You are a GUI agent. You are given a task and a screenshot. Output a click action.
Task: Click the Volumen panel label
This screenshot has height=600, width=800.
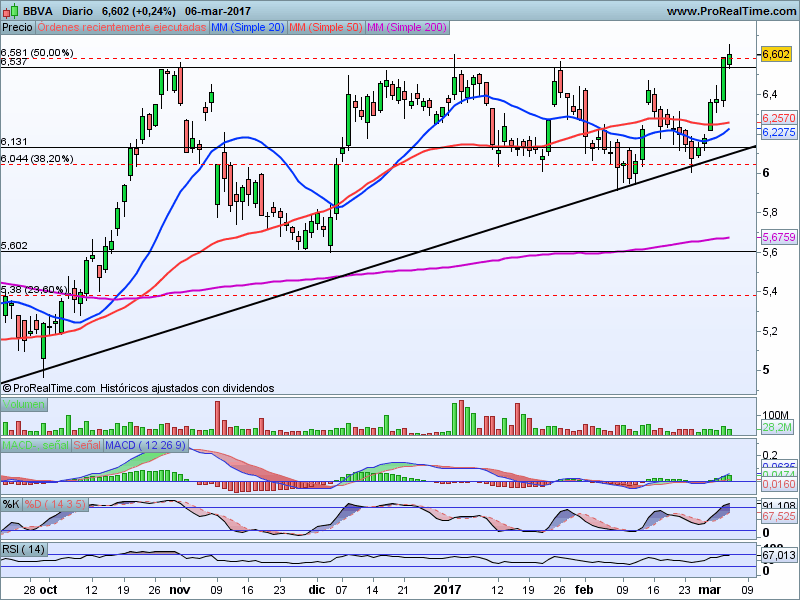[24, 405]
